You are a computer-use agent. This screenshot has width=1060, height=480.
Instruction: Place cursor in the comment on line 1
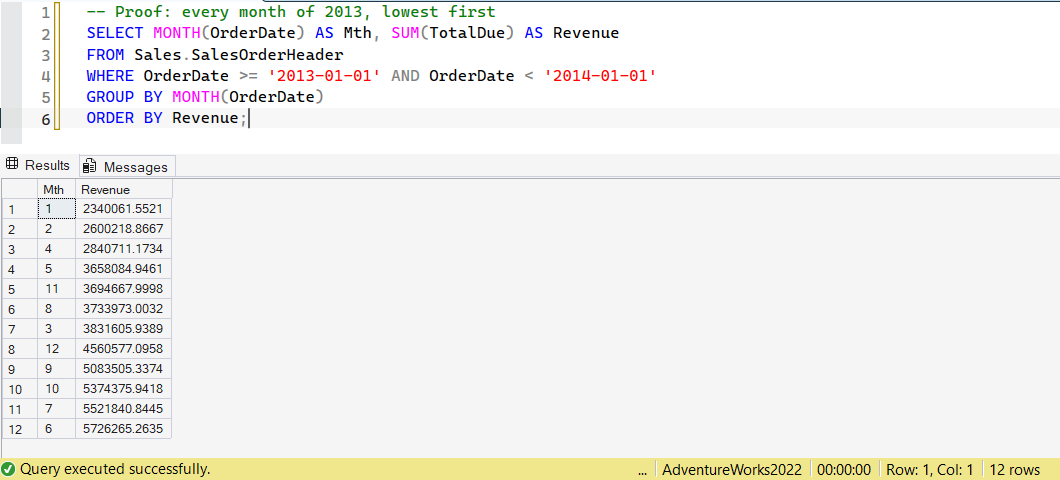pyautogui.click(x=291, y=12)
